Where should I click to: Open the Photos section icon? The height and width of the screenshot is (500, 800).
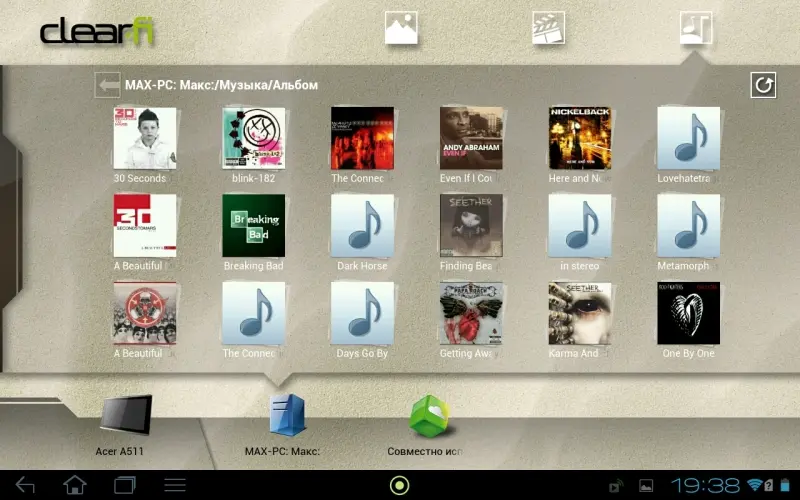coord(401,28)
